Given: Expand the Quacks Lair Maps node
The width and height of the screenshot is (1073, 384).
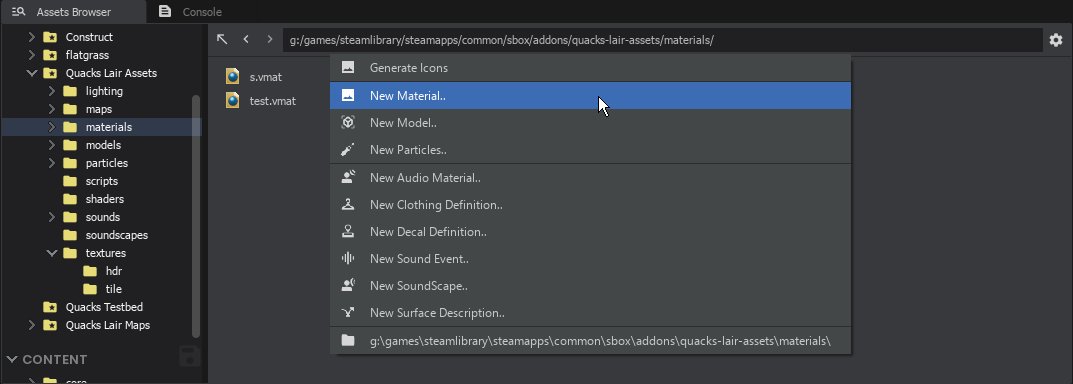Looking at the screenshot, I should click(31, 325).
